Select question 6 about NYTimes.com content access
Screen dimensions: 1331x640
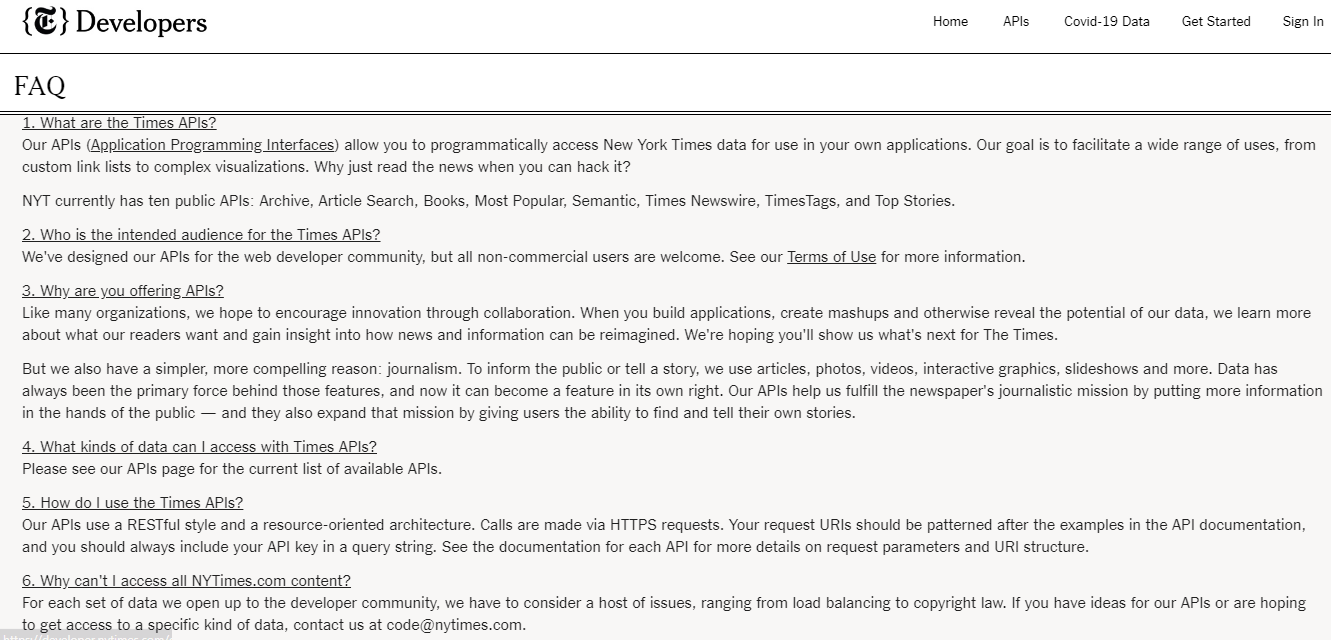pos(186,581)
